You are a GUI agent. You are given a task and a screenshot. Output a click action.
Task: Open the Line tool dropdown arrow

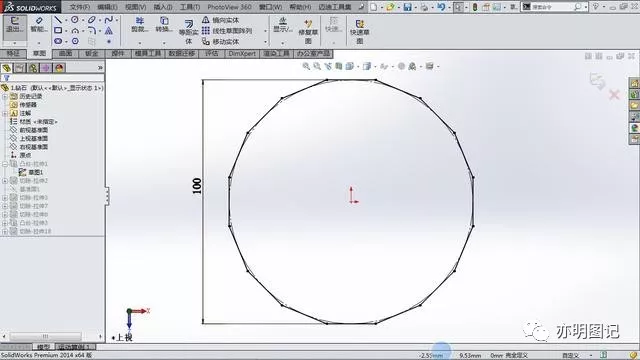(66, 20)
